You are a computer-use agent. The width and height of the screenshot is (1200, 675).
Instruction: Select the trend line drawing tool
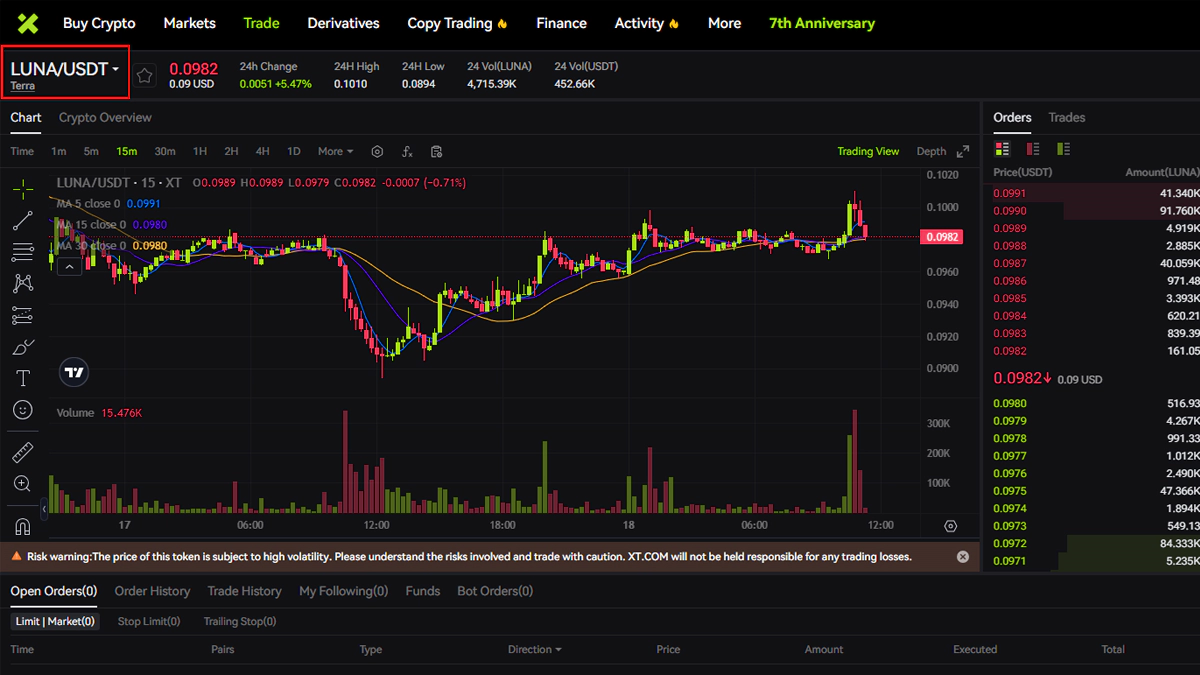(22, 221)
